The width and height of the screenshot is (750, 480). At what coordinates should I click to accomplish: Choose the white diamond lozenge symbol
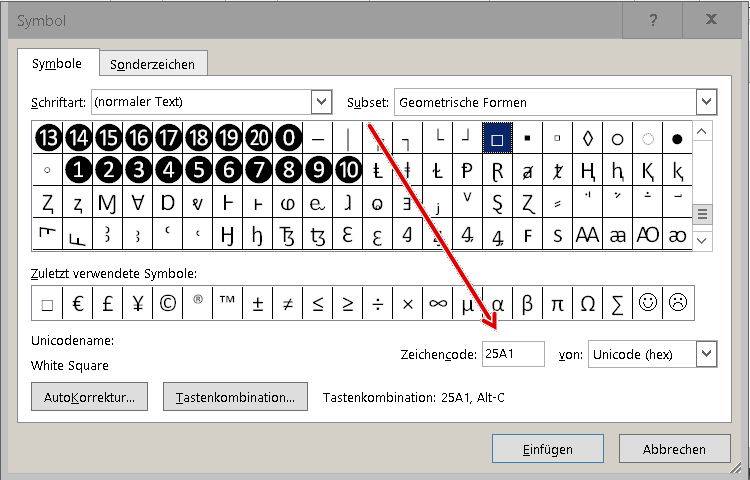[588, 139]
